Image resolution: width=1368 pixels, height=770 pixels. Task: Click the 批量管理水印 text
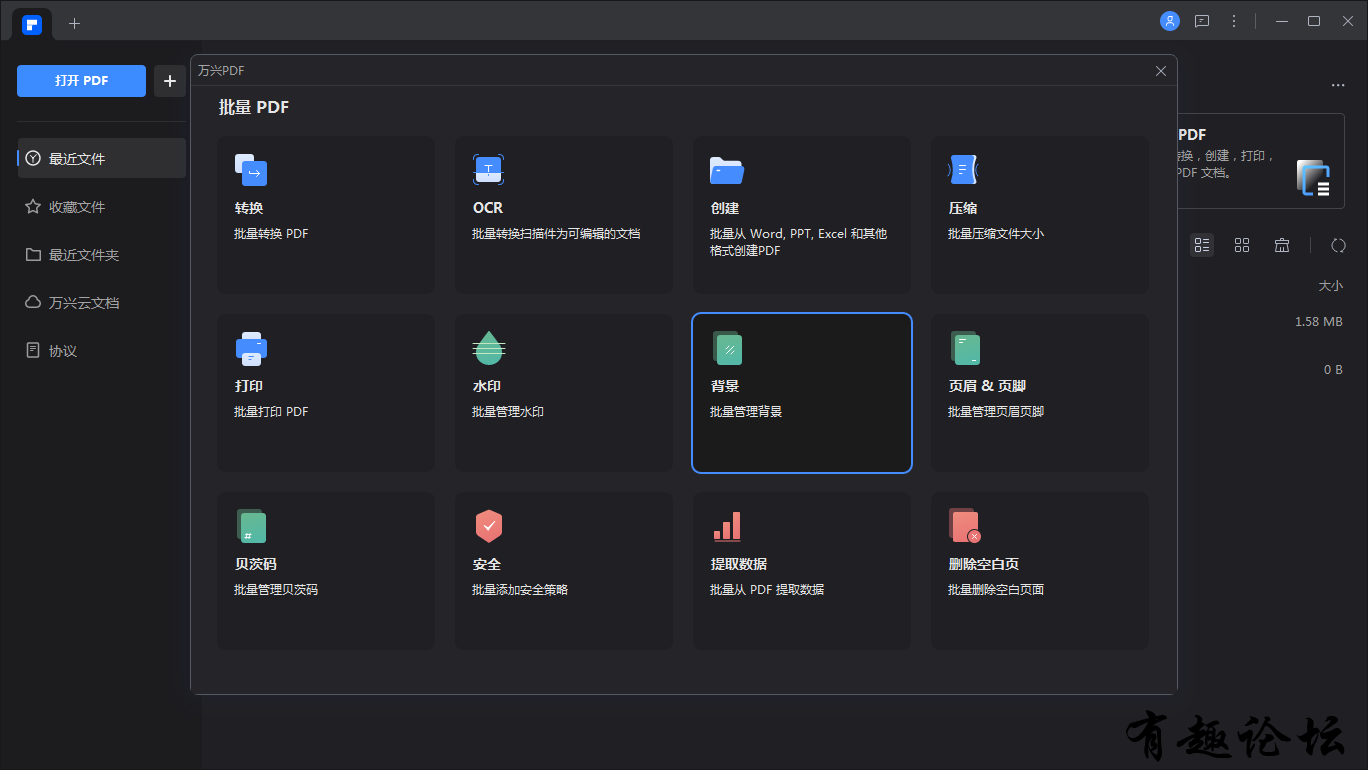point(508,412)
